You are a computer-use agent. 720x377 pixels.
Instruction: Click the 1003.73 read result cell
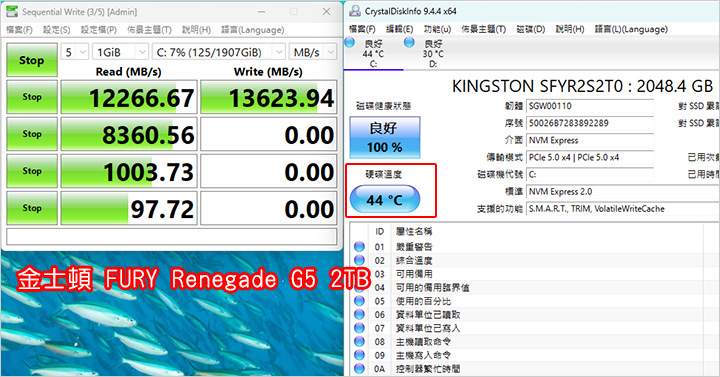[129, 171]
